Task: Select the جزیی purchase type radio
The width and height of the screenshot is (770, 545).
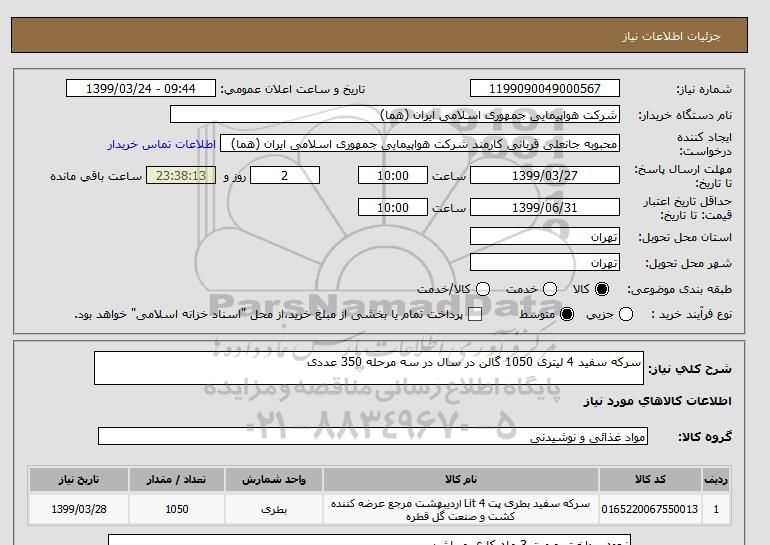Action: [x=626, y=314]
